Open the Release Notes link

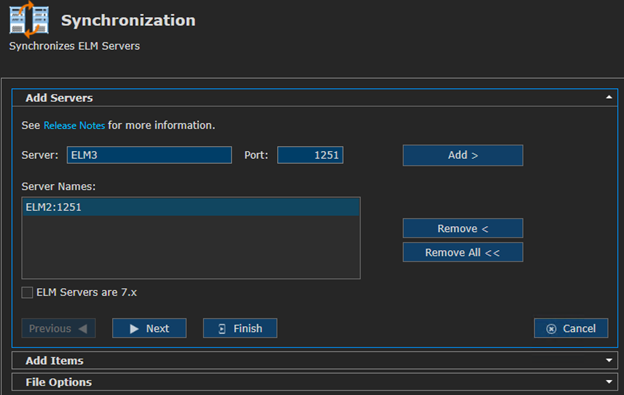point(74,125)
